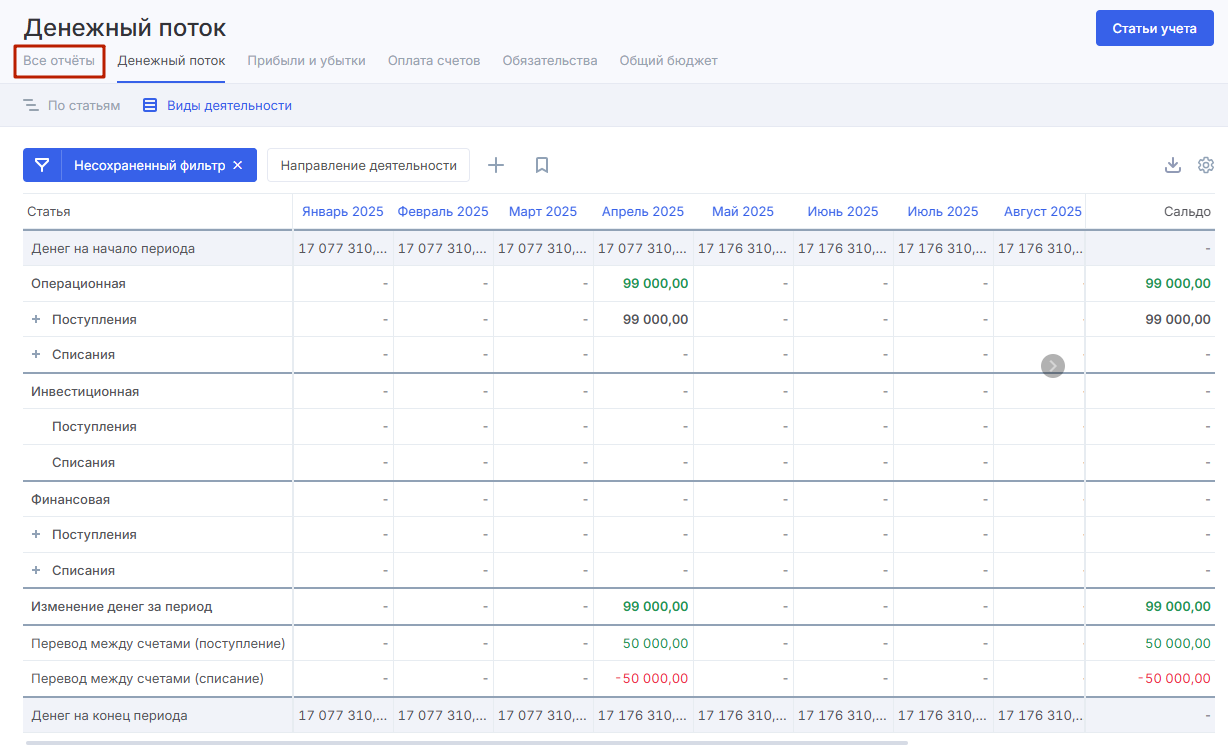
Task: Expand Списания under Финансовая
Action: click(36, 571)
